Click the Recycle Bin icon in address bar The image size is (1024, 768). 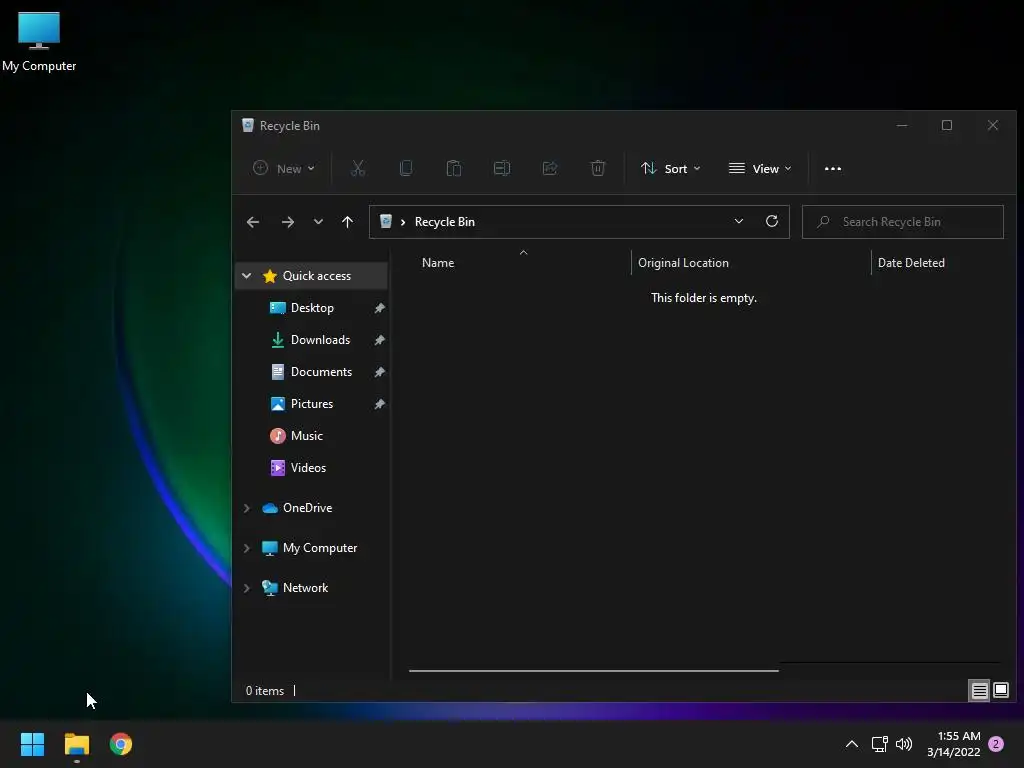(386, 221)
